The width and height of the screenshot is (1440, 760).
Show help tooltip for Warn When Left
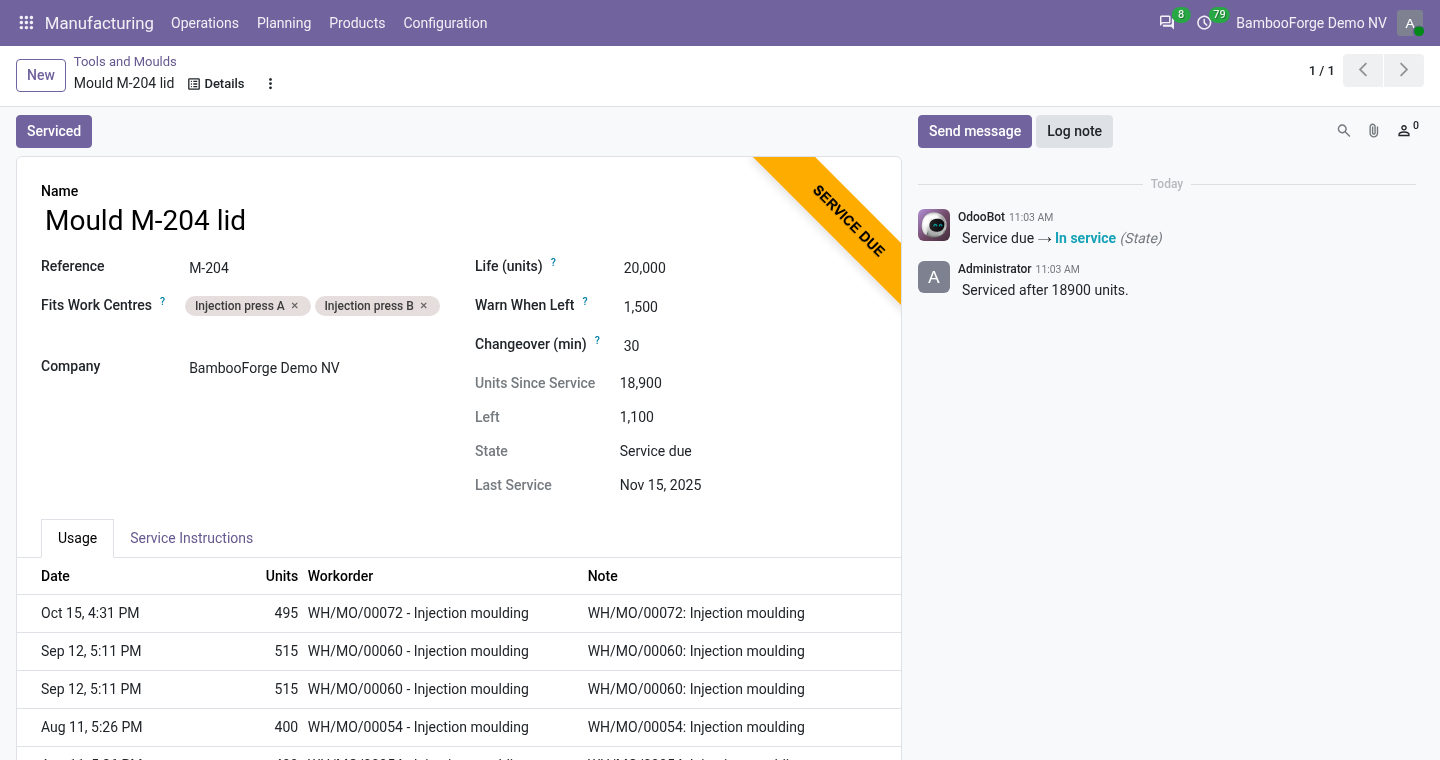pyautogui.click(x=585, y=301)
